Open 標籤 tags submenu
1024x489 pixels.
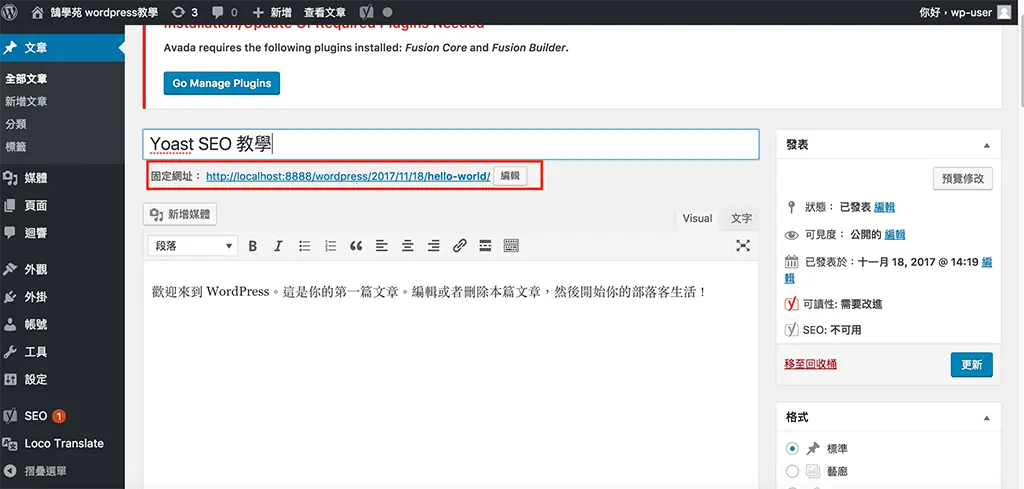coord(16,146)
